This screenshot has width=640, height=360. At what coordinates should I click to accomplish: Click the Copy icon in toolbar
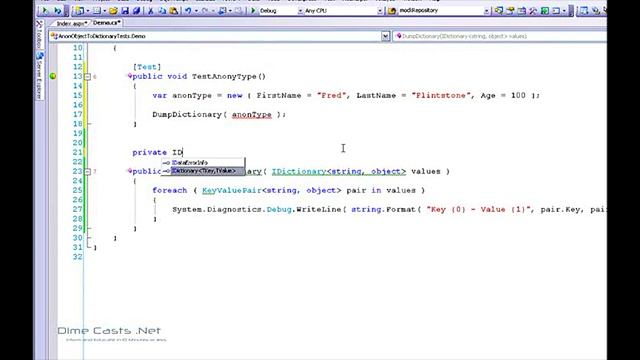[x=162, y=11]
